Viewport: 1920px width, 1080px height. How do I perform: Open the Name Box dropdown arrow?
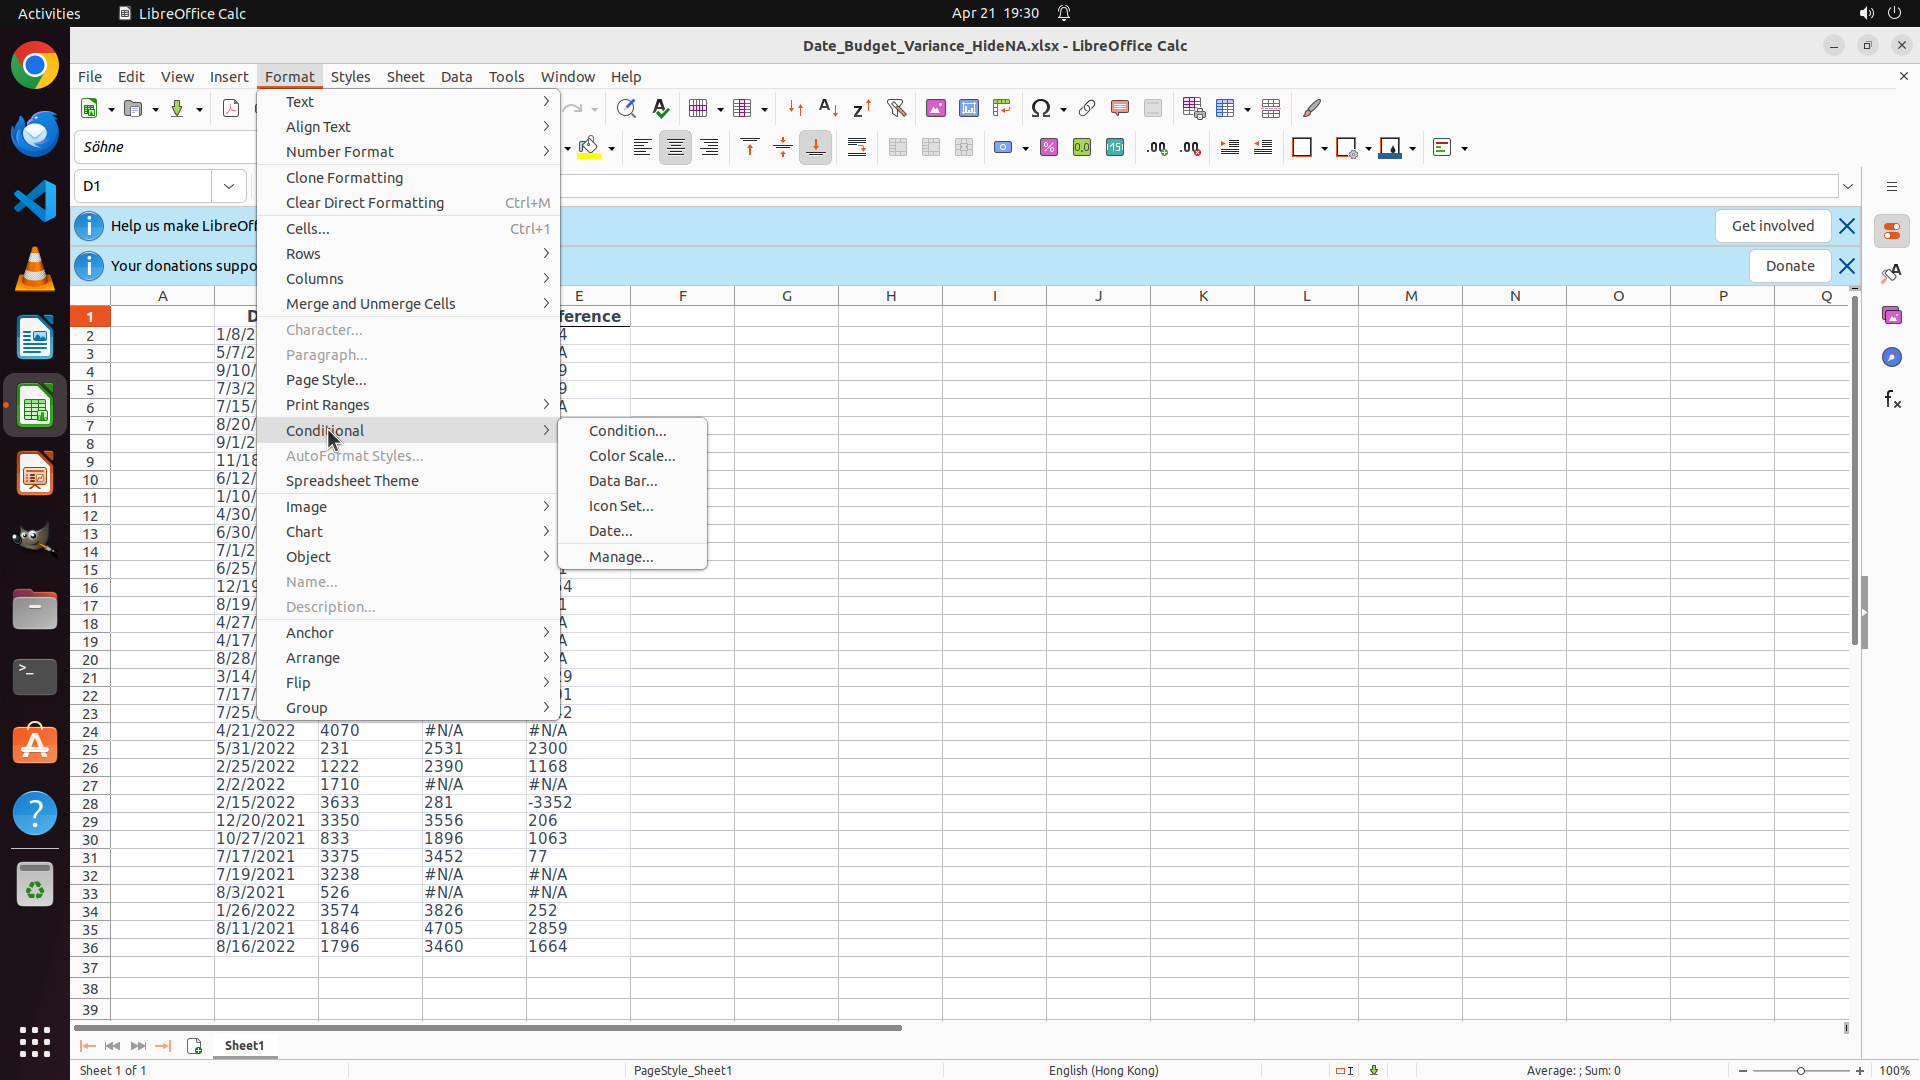[x=229, y=186]
